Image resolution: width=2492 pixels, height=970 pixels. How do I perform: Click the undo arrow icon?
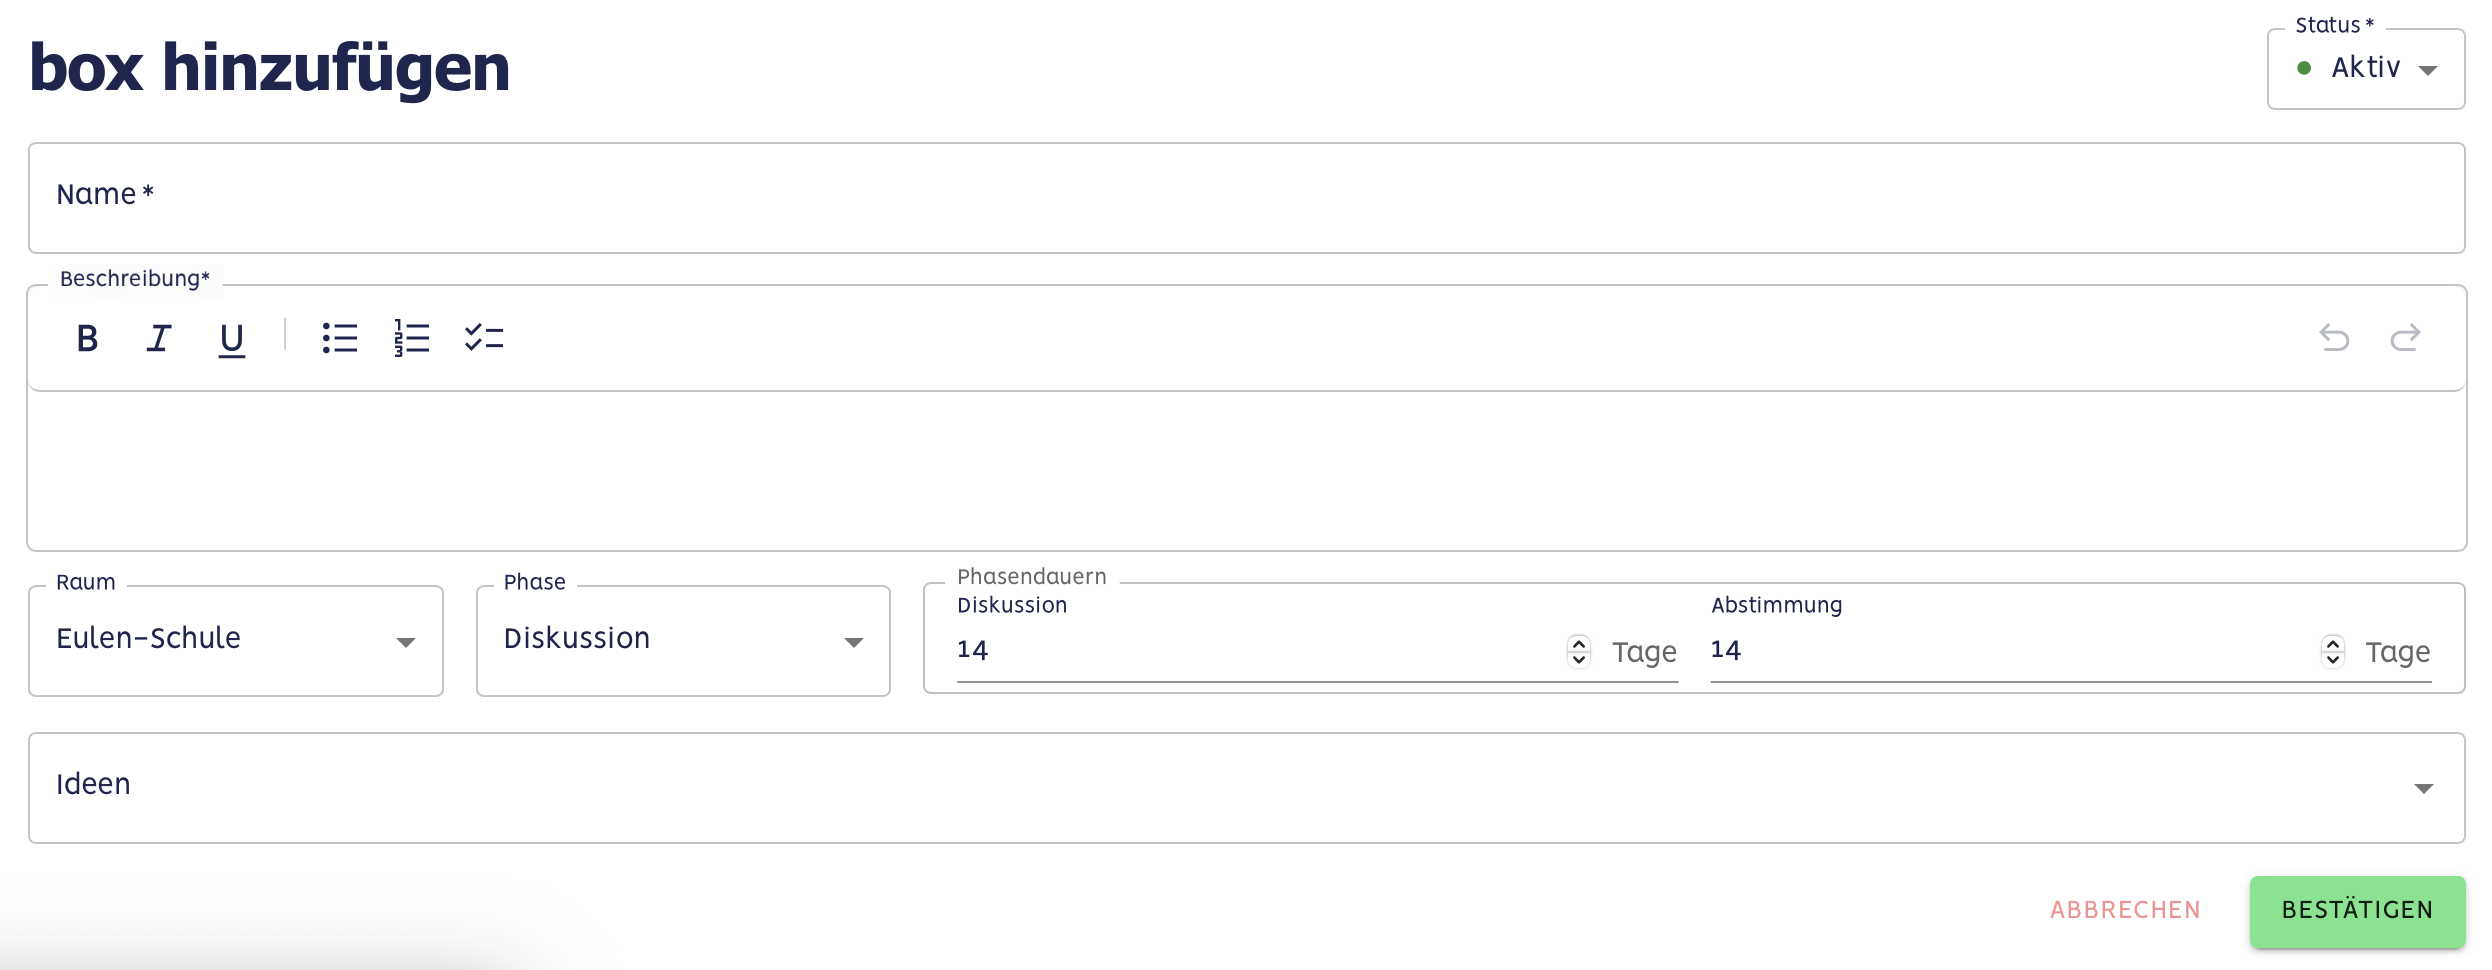(x=2334, y=339)
